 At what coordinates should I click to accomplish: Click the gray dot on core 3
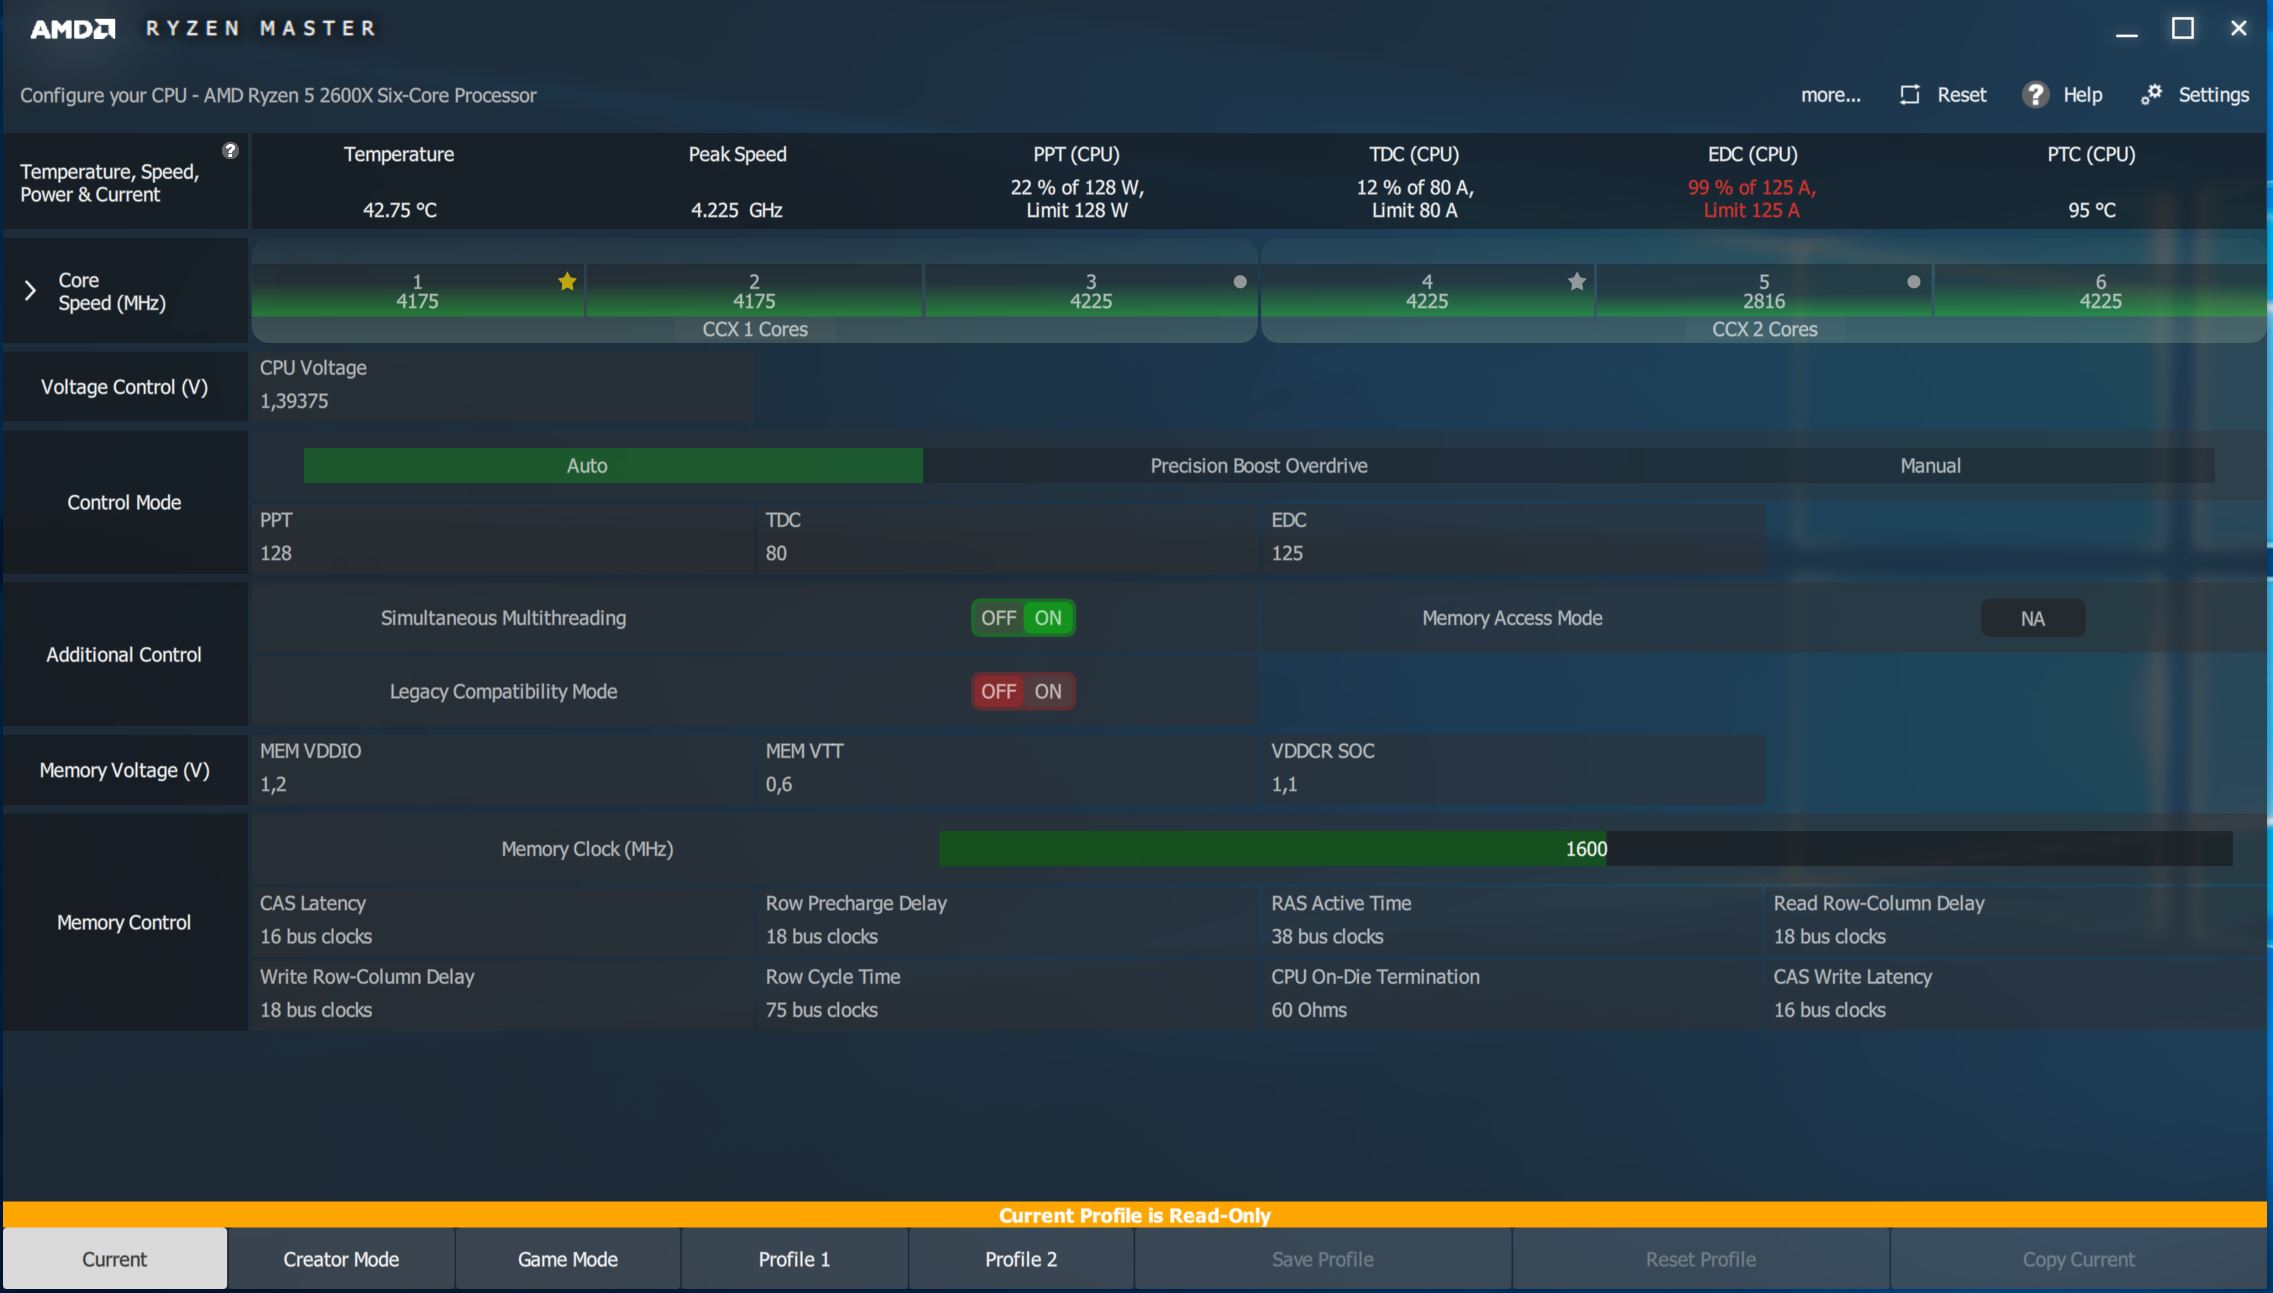1240,282
